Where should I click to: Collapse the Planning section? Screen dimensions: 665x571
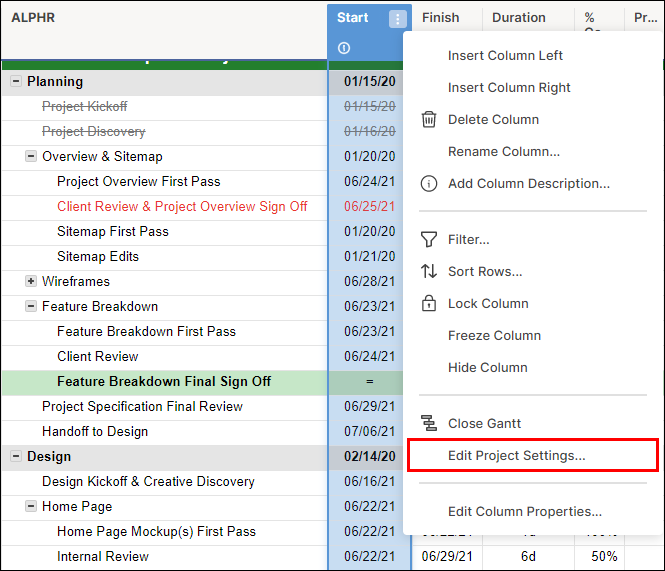pos(16,82)
